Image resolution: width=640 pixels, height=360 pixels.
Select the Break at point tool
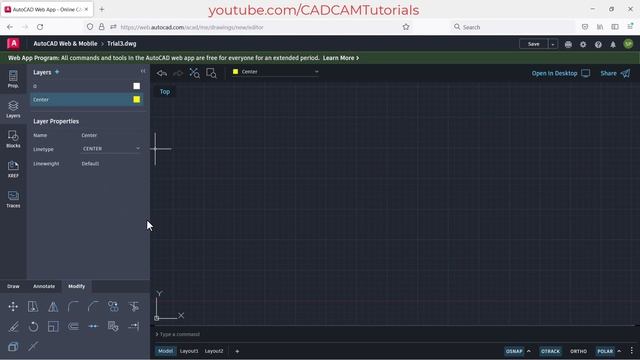pos(93,327)
